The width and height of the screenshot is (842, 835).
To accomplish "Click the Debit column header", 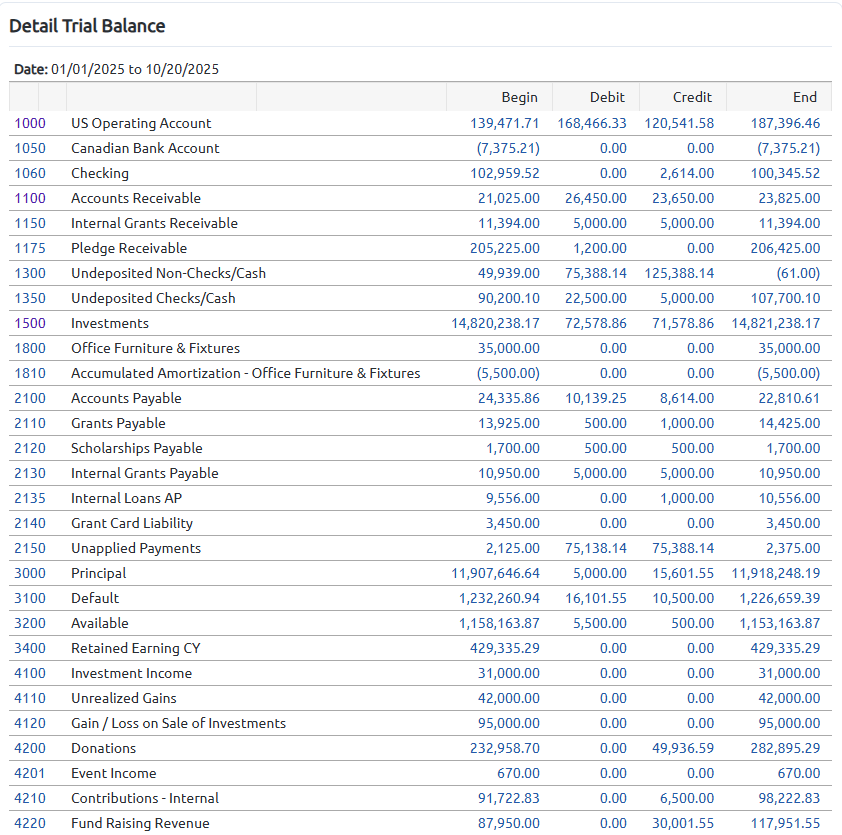I will coord(607,97).
